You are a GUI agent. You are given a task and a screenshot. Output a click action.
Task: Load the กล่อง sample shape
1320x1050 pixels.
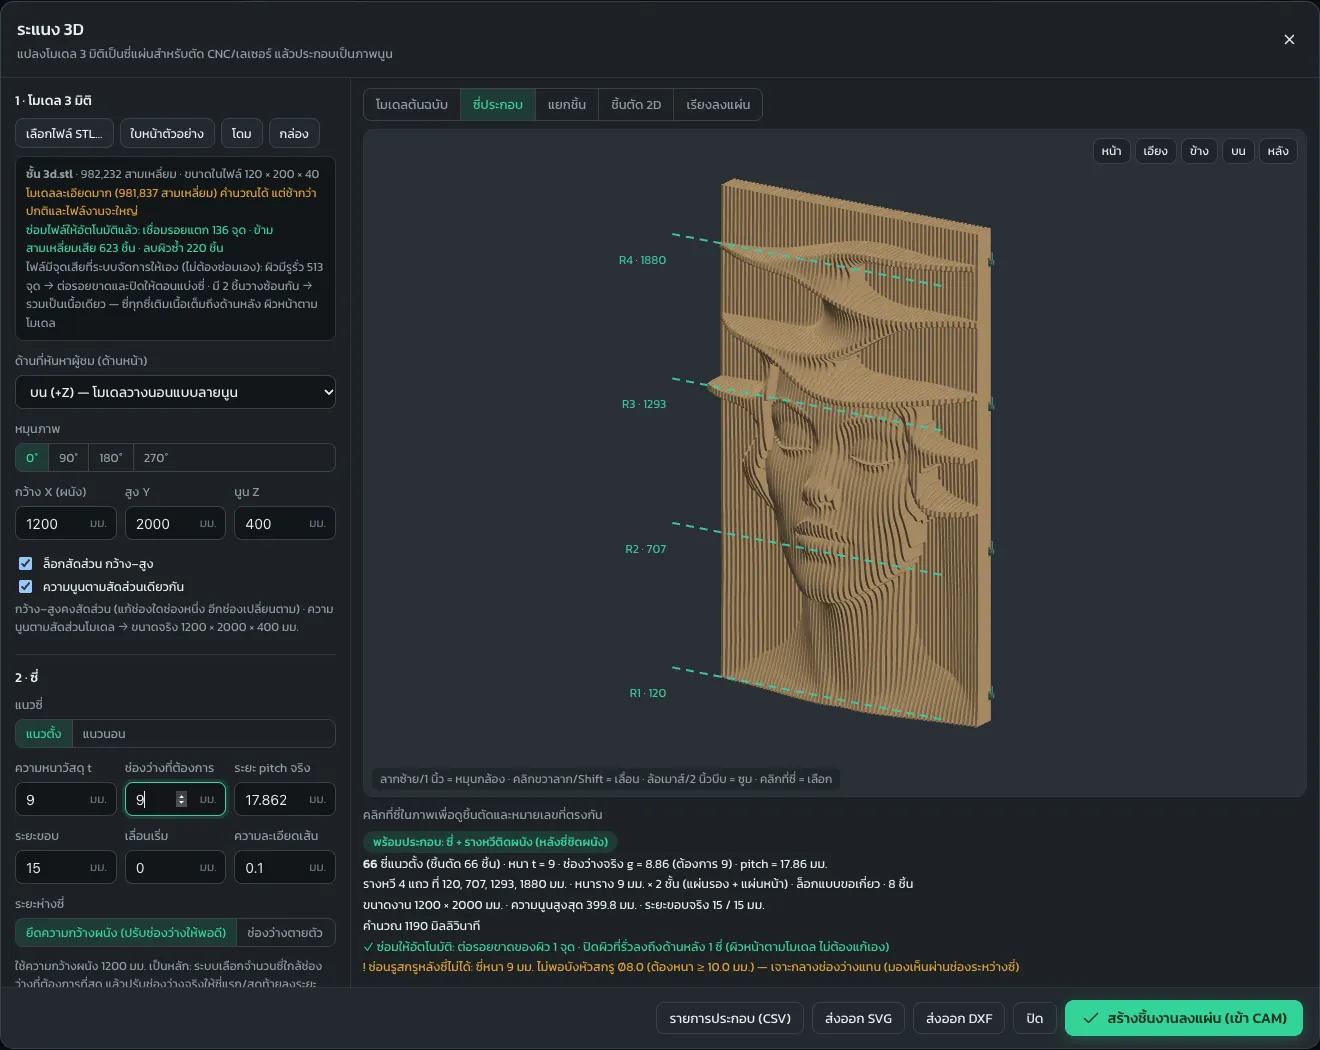(x=294, y=134)
